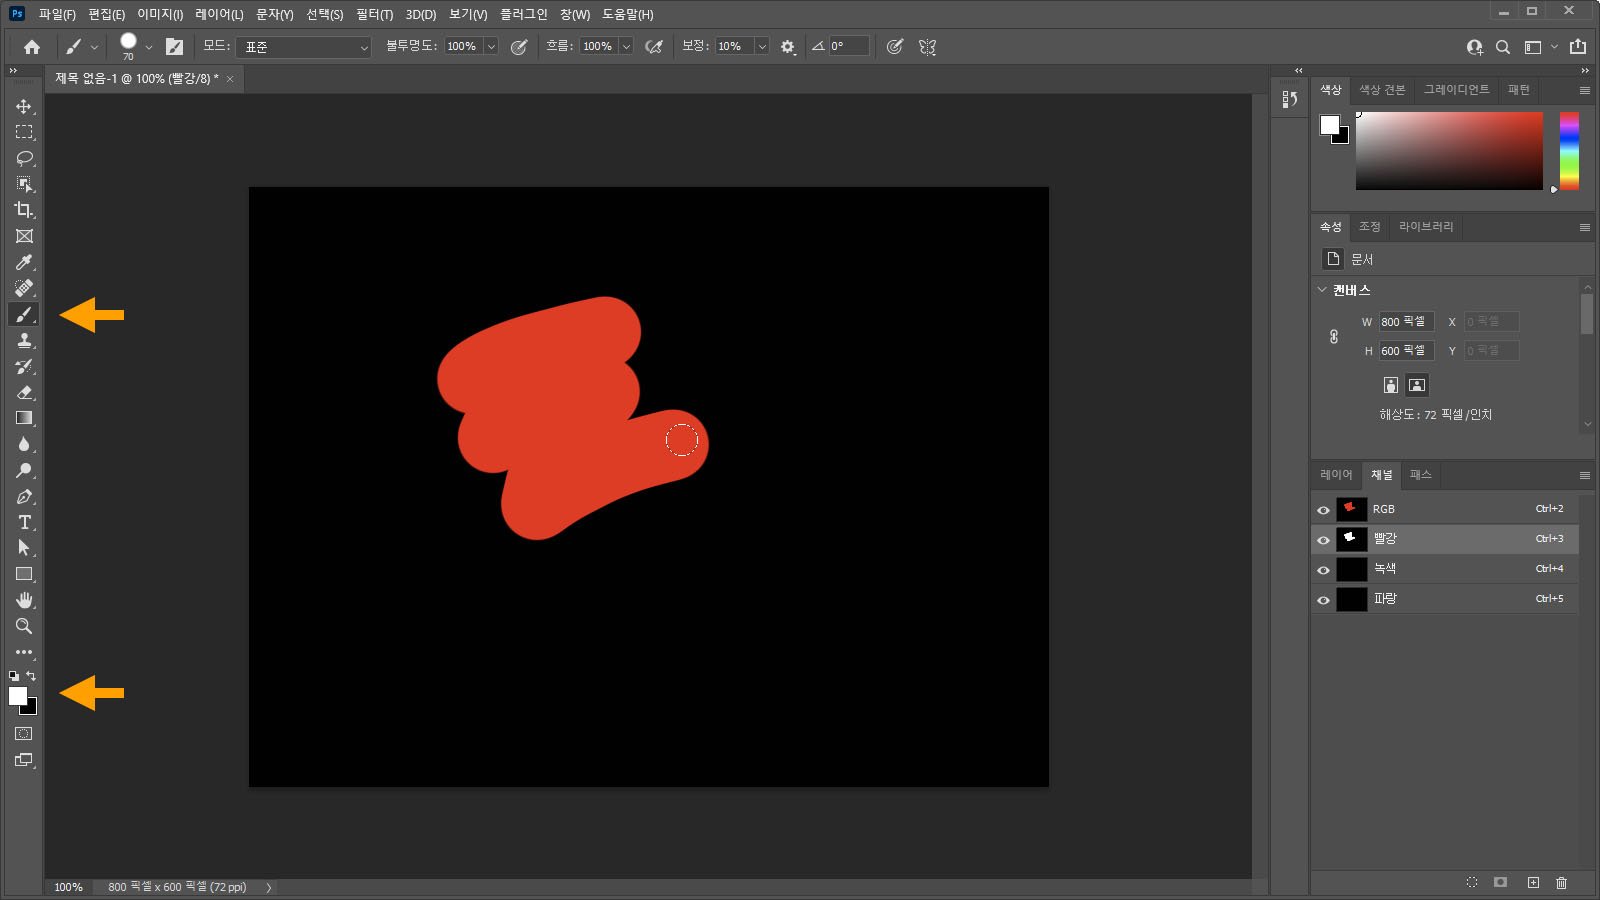This screenshot has height=900, width=1600.
Task: Toggle visibility of 빨강 channel
Action: click(1323, 540)
